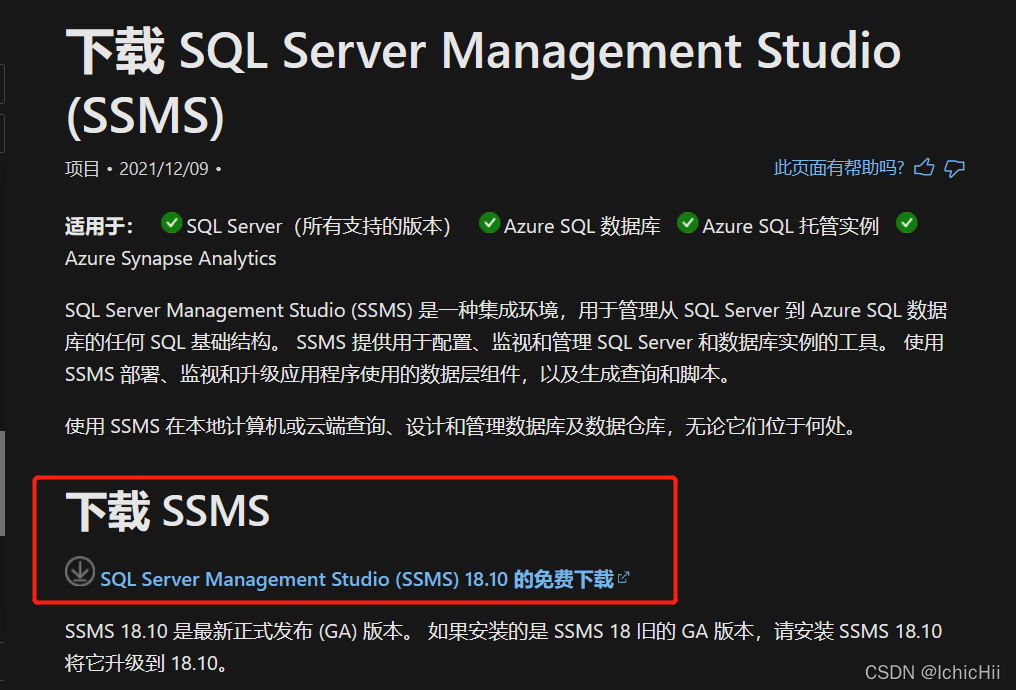Click the download arrow icon beside SSMS link
The width and height of the screenshot is (1016, 690).
point(80,571)
